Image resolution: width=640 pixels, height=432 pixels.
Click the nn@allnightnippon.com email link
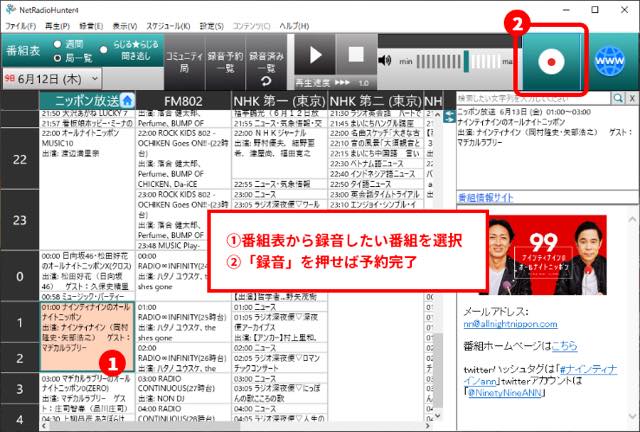[x=510, y=324]
